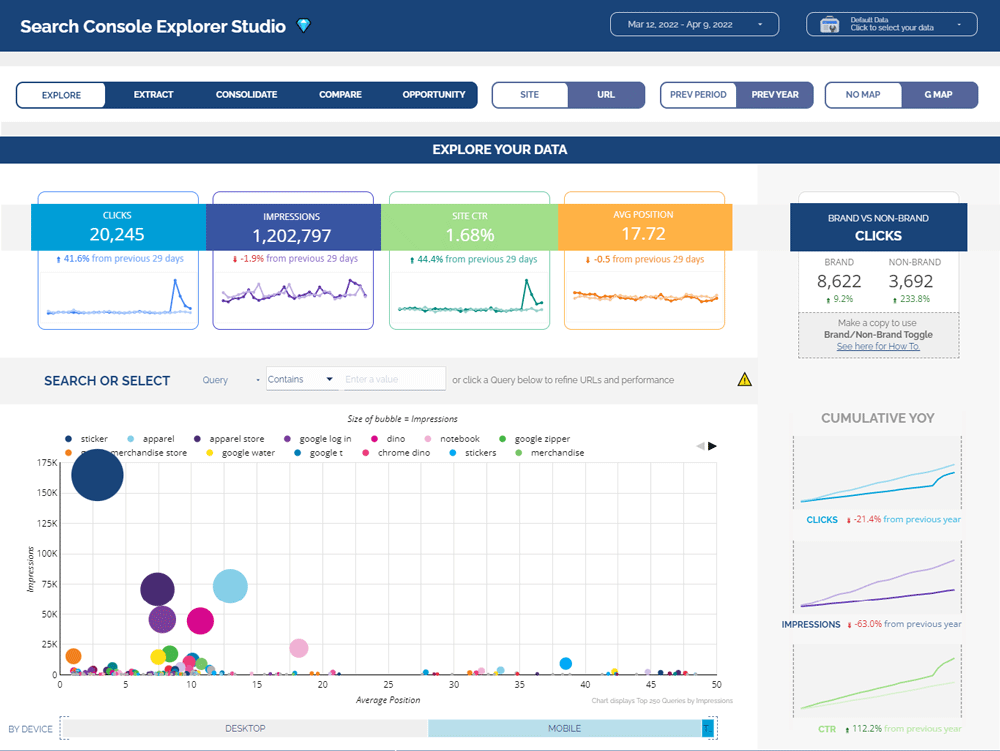Open the COMPARE tab
The image size is (1000, 751).
pos(340,94)
